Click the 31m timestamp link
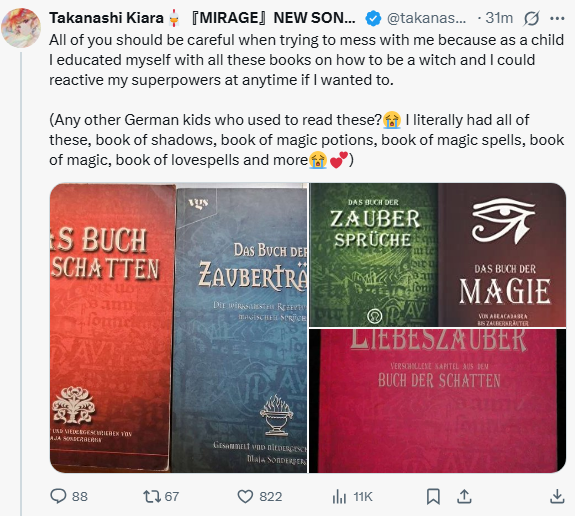 tap(499, 18)
